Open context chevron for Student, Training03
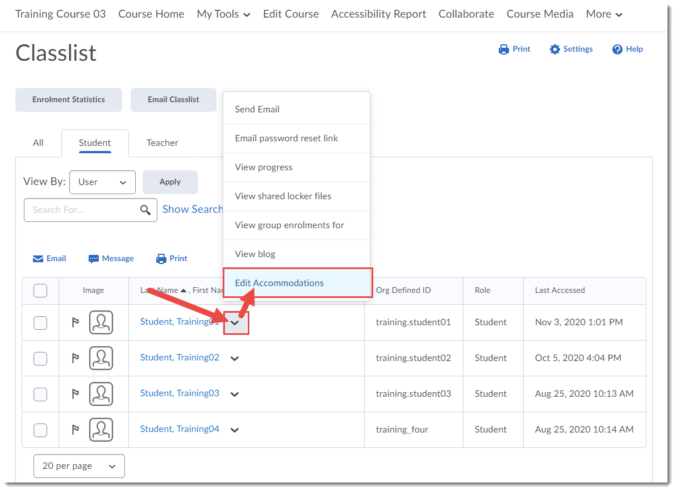The image size is (676, 491). pos(235,394)
